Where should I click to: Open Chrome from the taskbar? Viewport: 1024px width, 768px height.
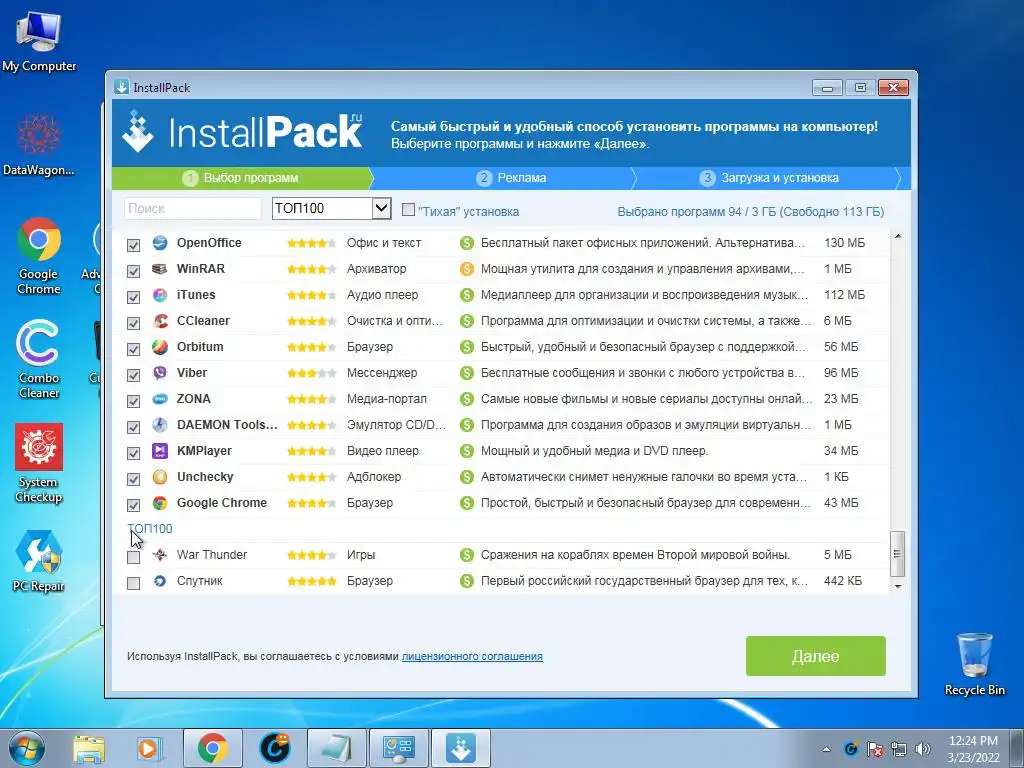(213, 748)
